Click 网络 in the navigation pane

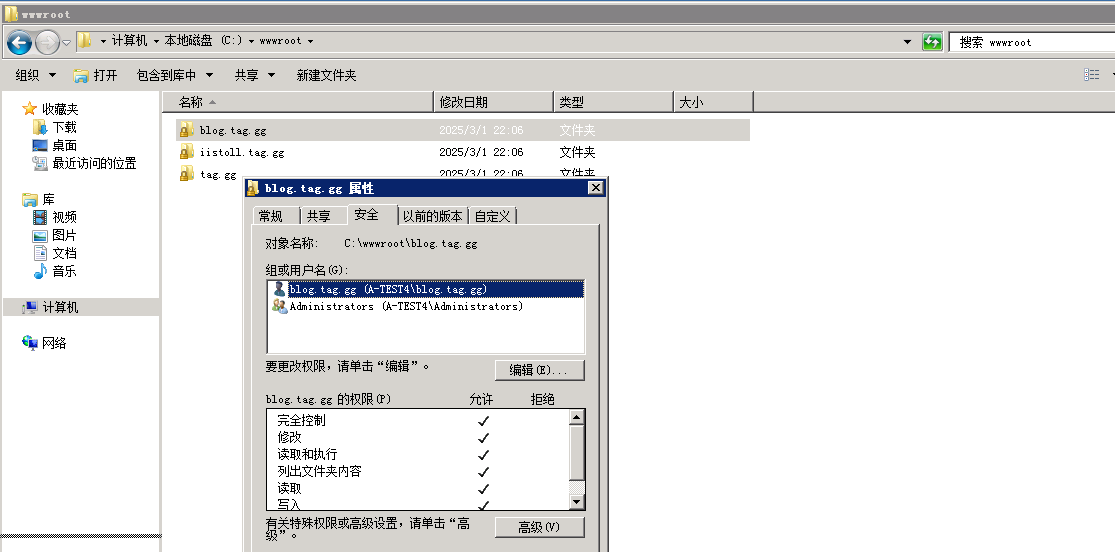click(x=54, y=343)
